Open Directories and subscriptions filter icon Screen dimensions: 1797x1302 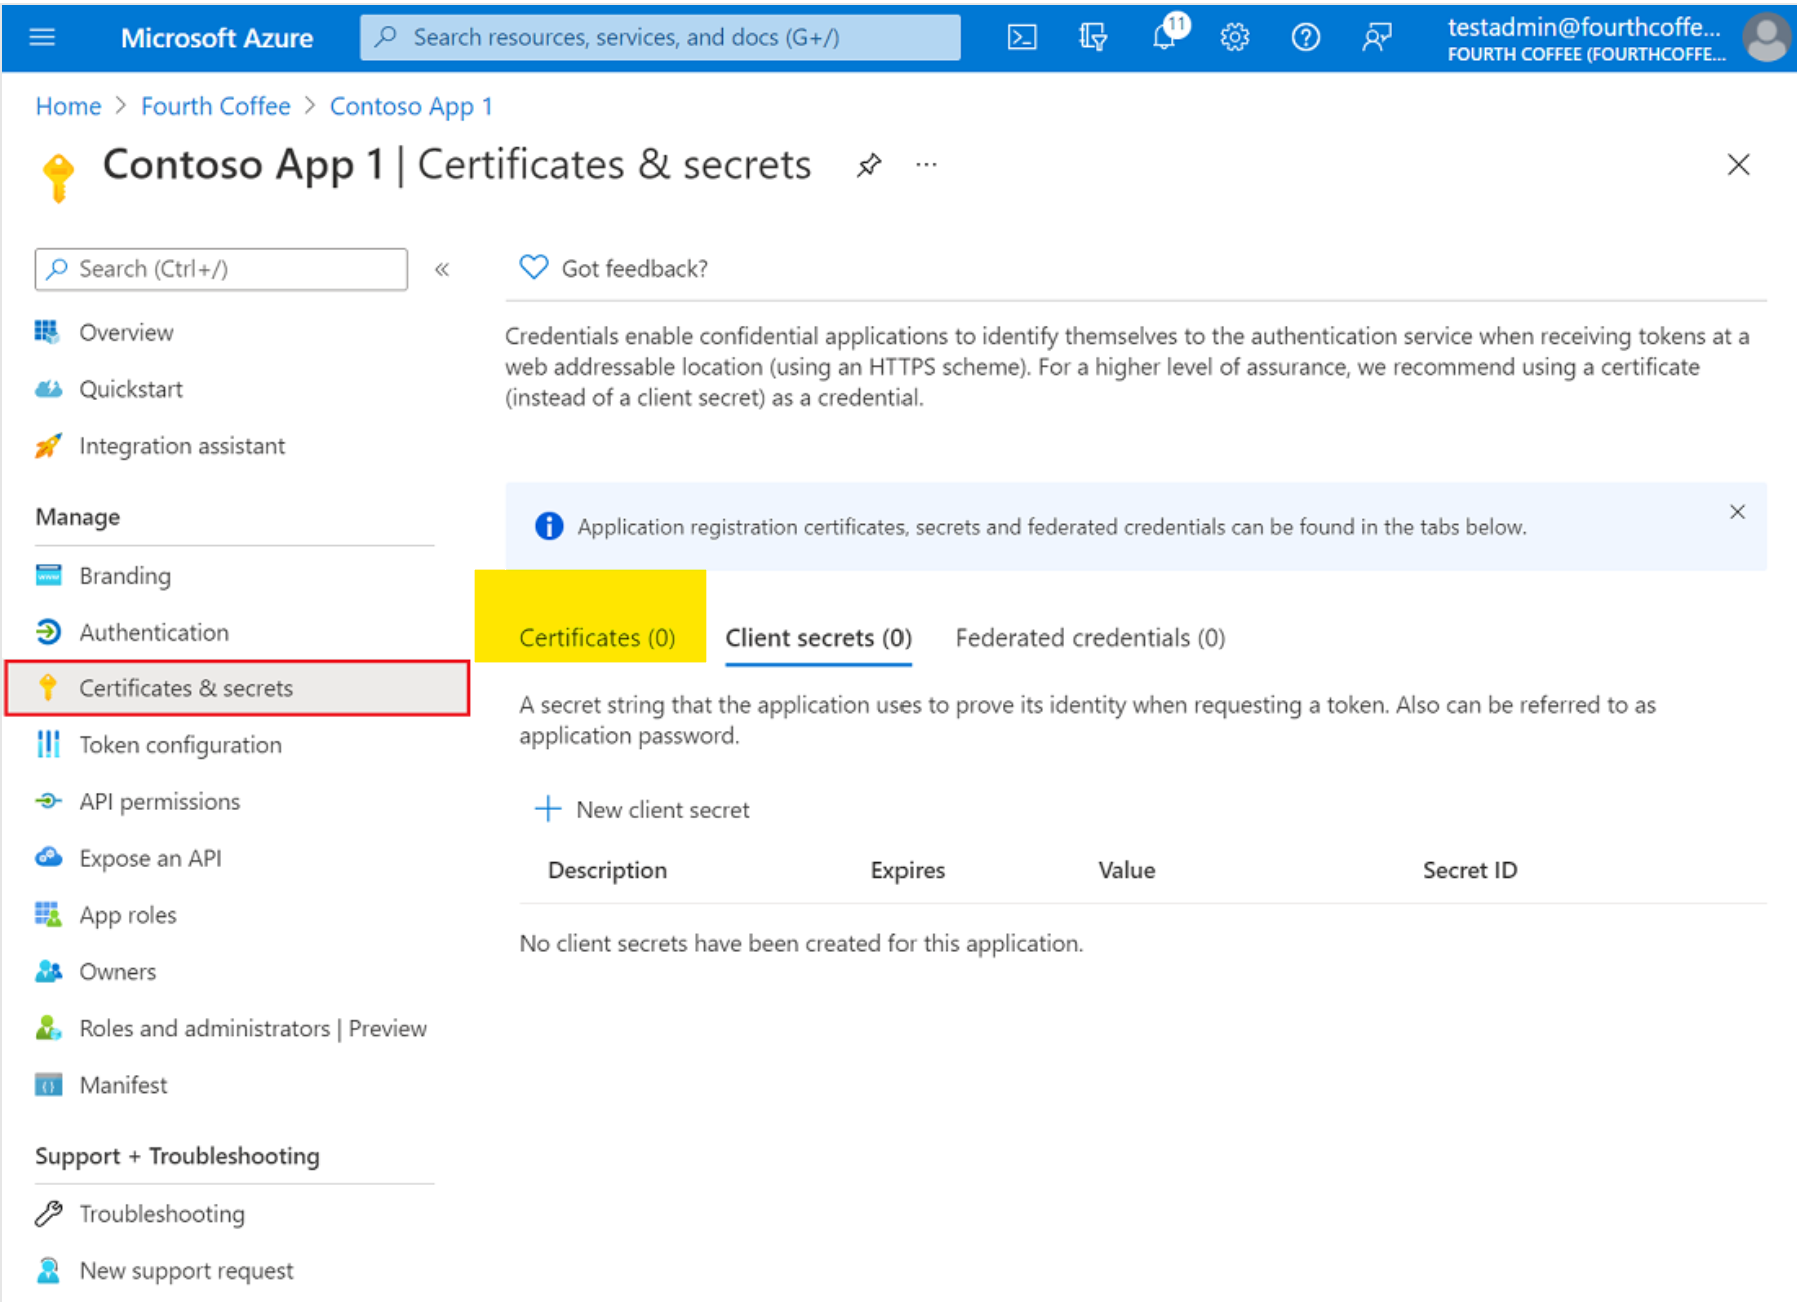coord(1093,37)
